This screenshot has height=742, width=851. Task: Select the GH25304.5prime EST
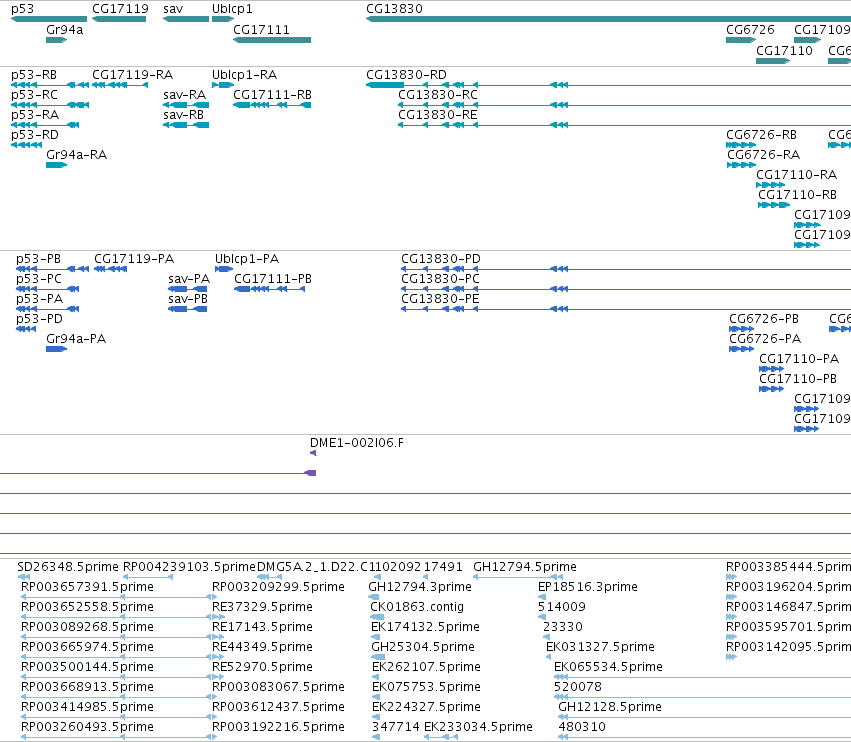point(378,657)
